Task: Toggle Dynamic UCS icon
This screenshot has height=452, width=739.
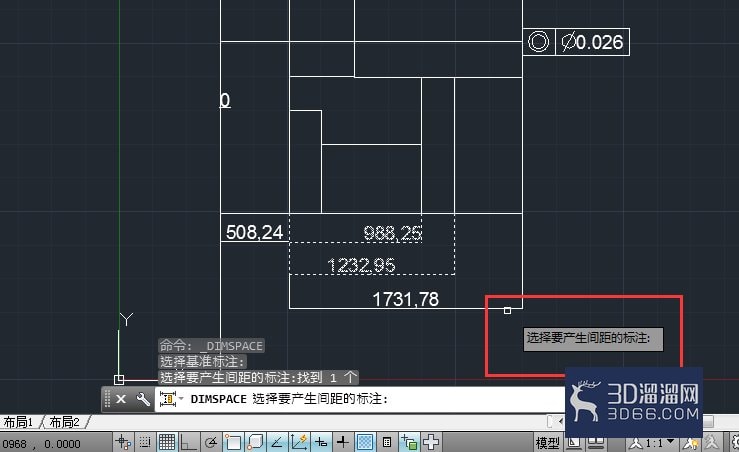Action: 299,443
